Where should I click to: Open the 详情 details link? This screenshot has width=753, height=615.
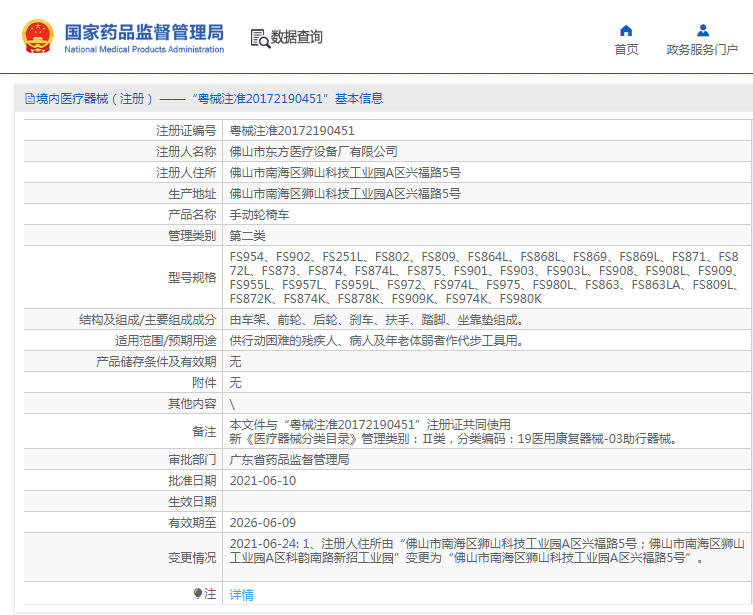click(241, 595)
